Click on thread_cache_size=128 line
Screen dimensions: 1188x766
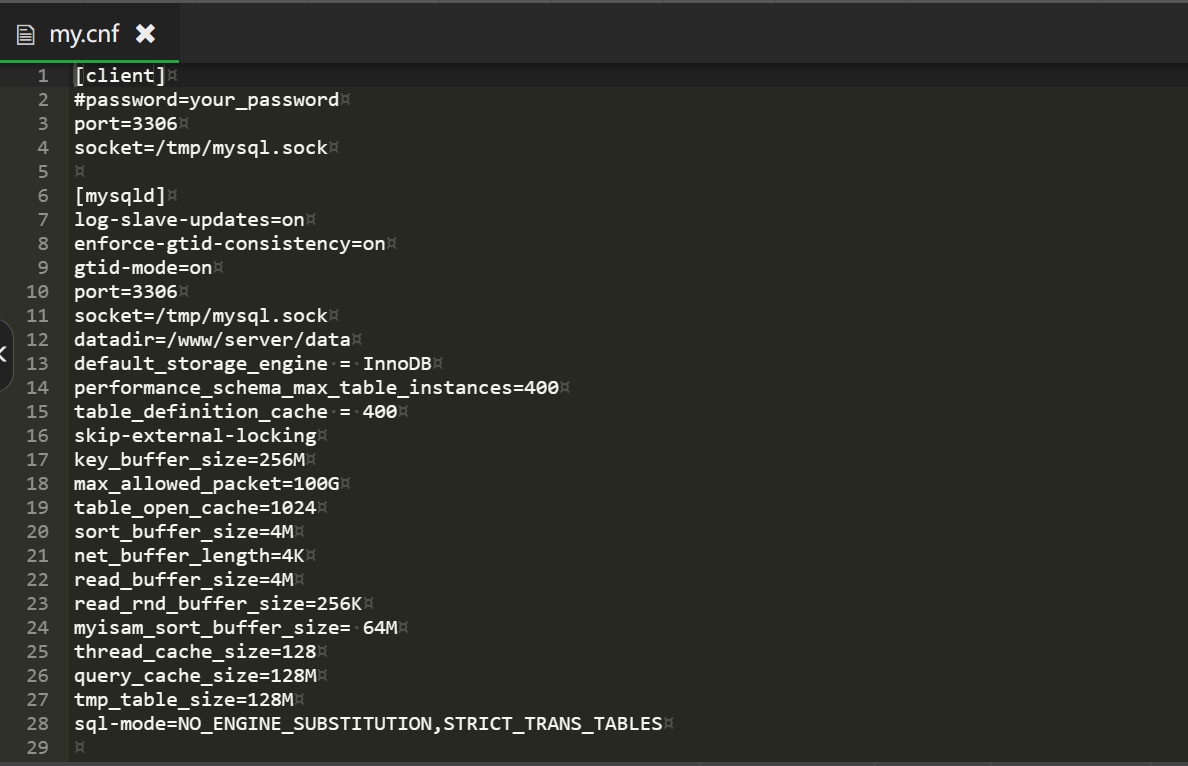tap(195, 652)
